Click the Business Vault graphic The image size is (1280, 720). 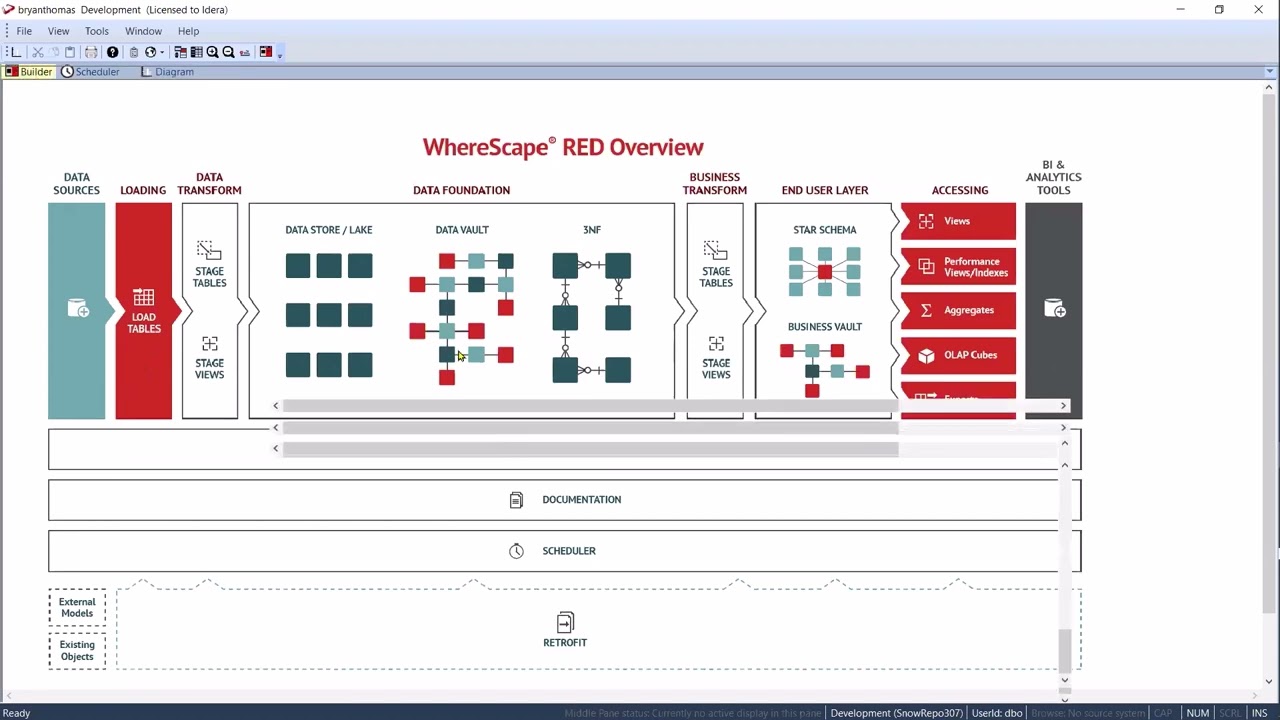pos(825,370)
